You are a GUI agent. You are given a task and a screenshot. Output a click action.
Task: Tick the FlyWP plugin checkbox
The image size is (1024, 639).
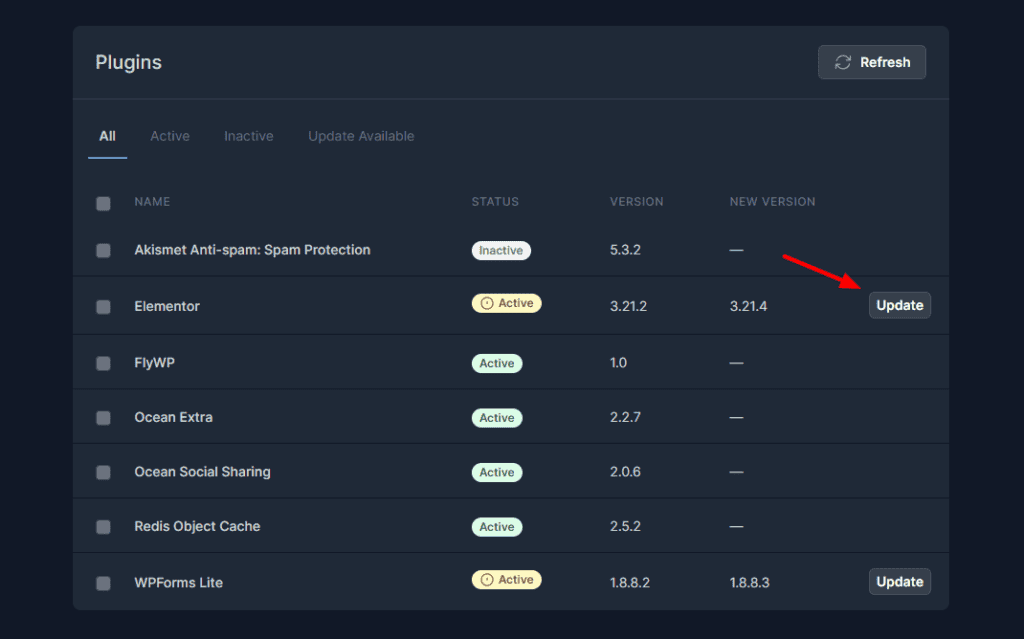pos(103,363)
